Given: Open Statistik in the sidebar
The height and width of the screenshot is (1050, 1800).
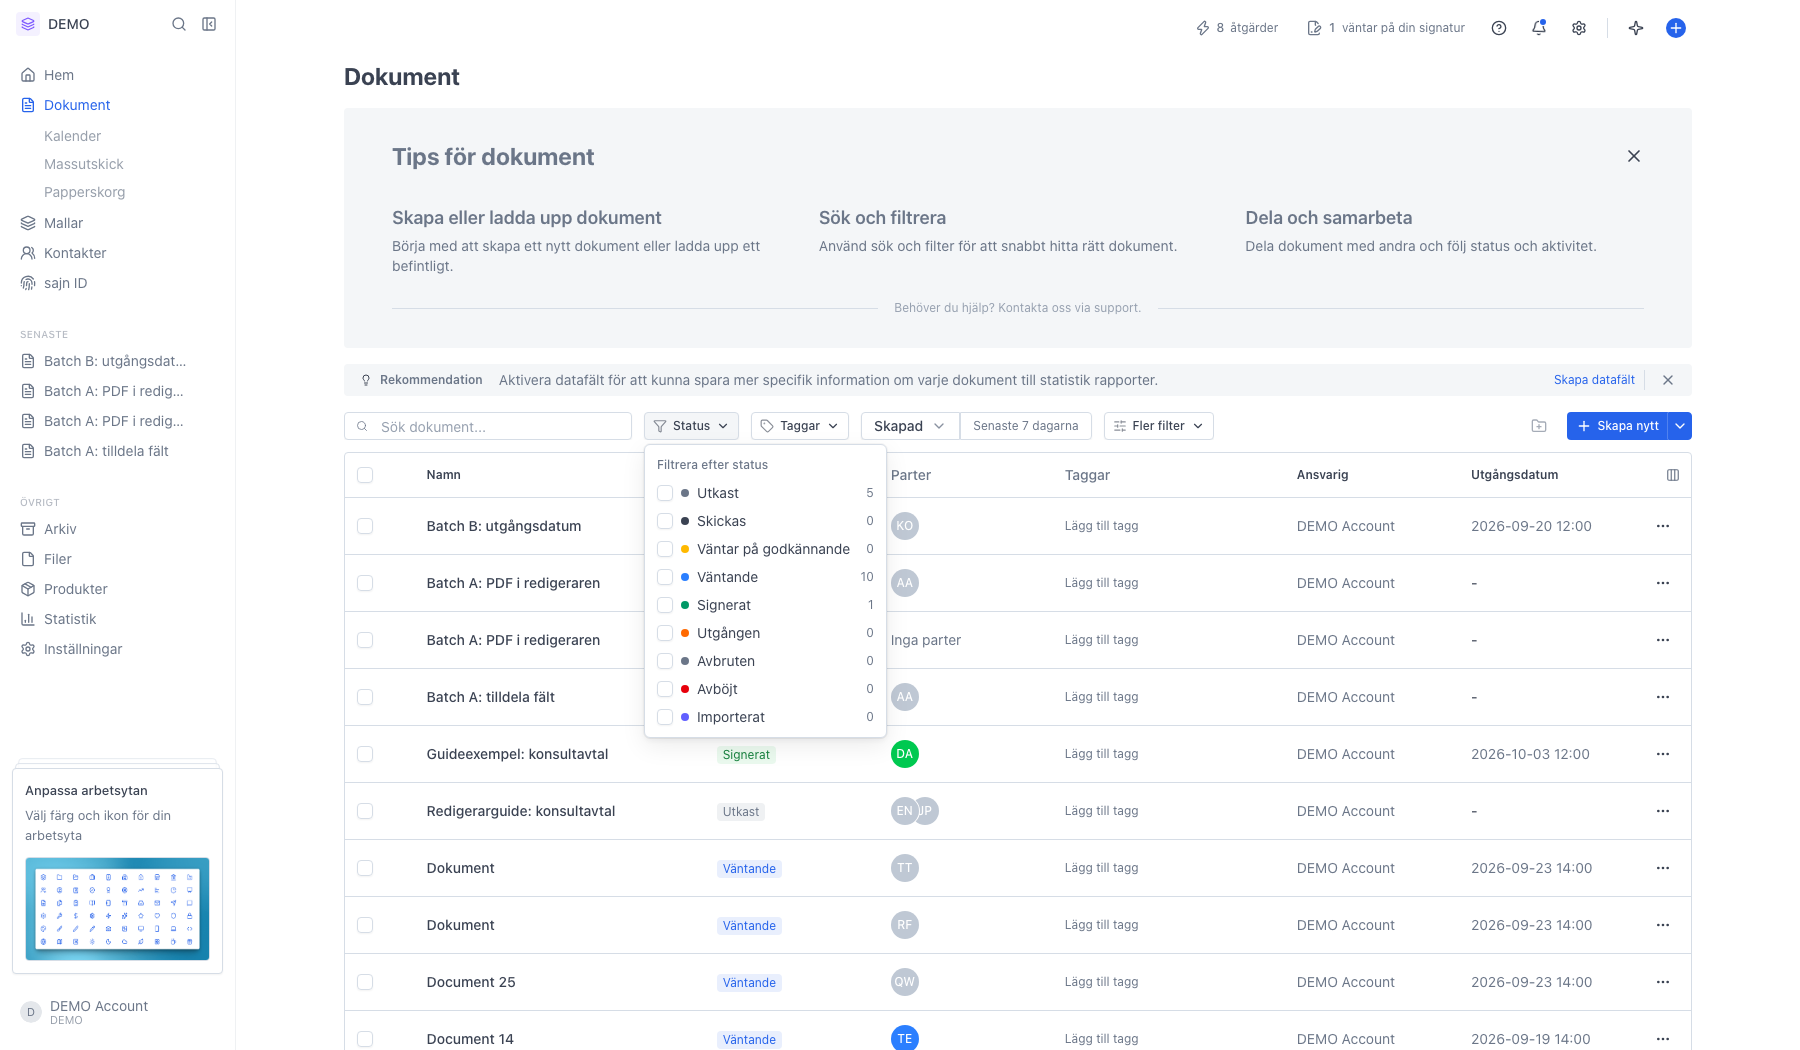Looking at the screenshot, I should [x=70, y=619].
